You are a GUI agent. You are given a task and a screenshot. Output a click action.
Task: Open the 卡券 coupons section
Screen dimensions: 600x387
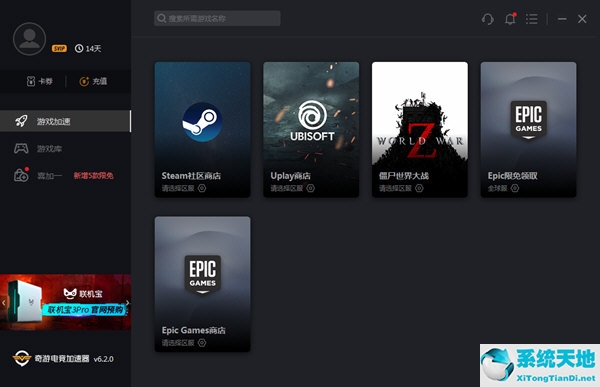[x=39, y=81]
